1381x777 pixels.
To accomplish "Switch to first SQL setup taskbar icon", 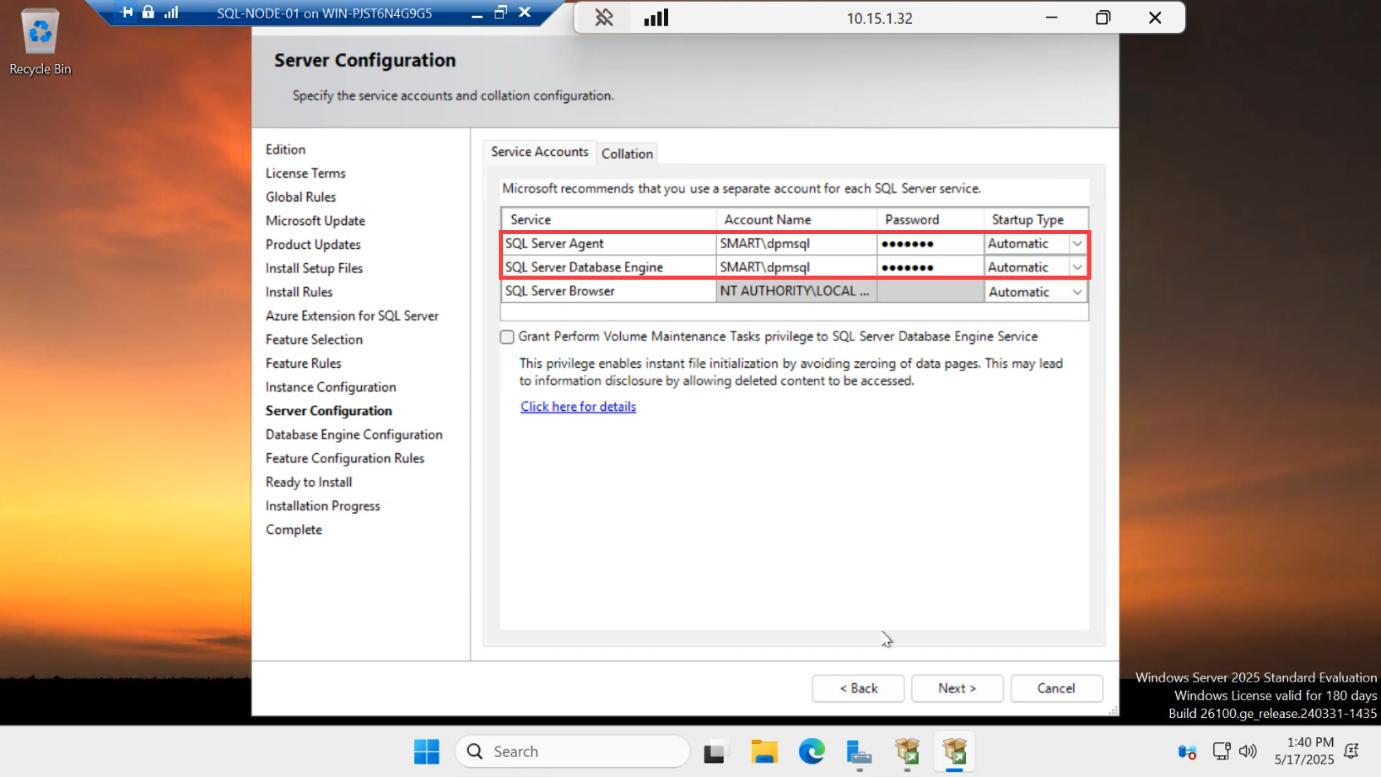I will click(x=907, y=751).
